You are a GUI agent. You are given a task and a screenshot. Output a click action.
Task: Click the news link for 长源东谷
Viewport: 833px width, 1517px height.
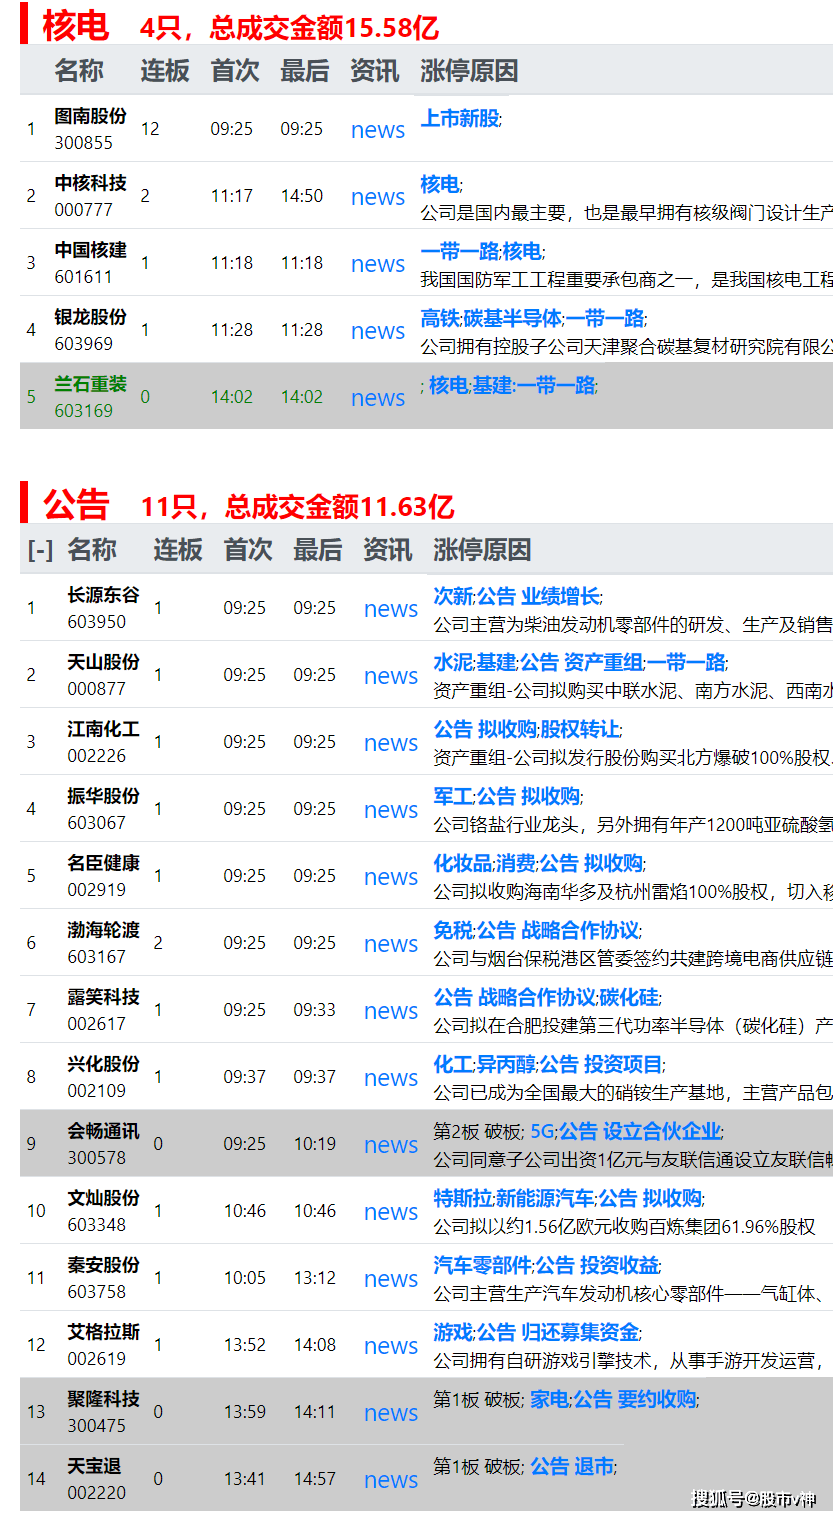tap(390, 609)
